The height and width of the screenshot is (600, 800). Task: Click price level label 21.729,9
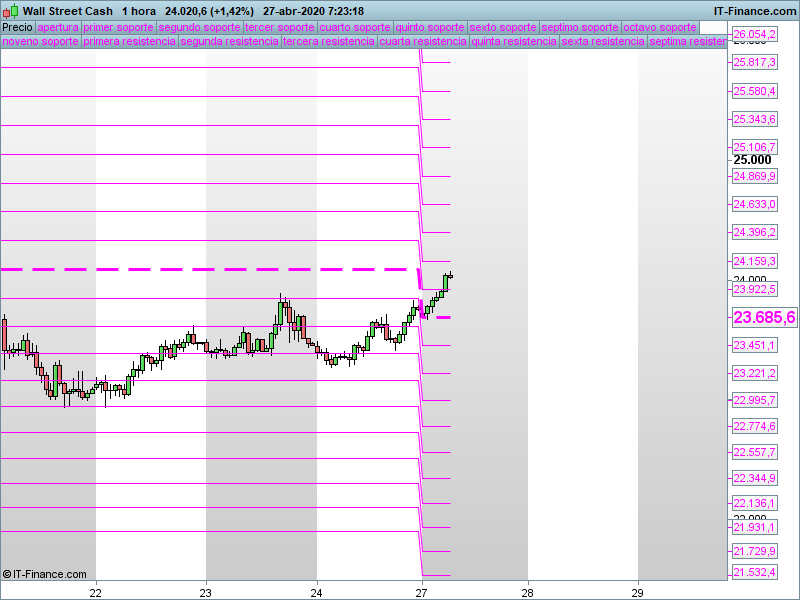click(755, 552)
